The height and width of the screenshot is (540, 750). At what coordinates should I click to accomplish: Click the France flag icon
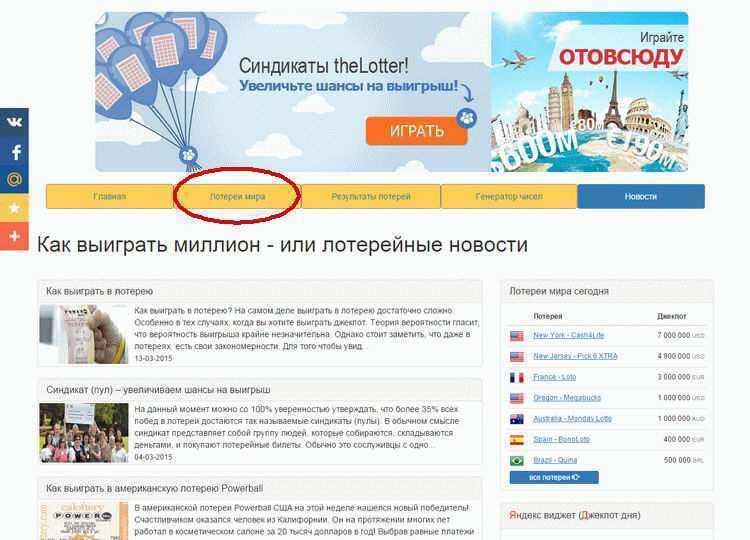[517, 377]
